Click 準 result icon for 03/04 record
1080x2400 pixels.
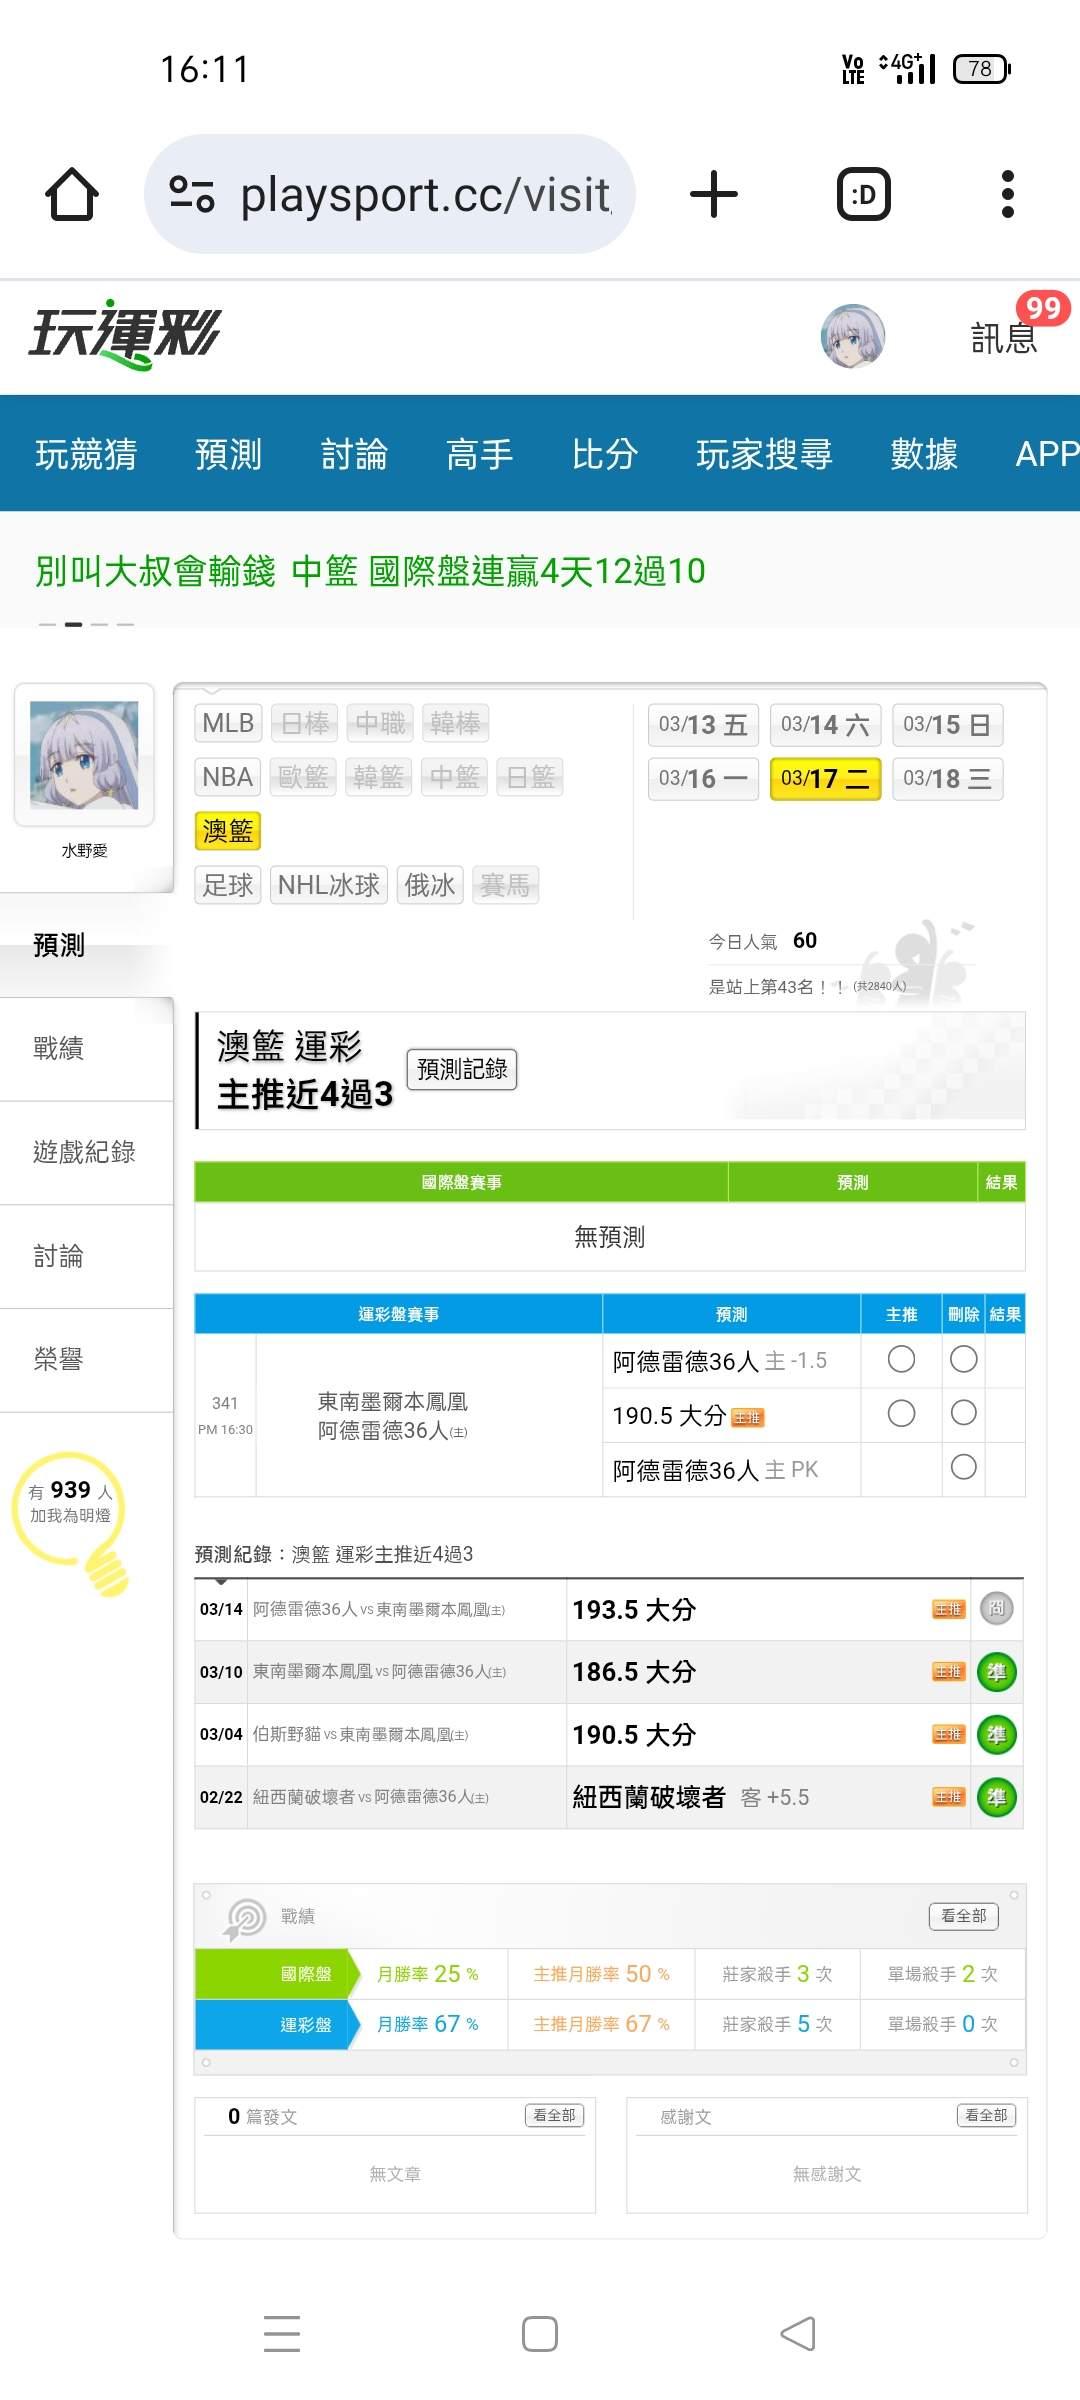pos(996,1734)
